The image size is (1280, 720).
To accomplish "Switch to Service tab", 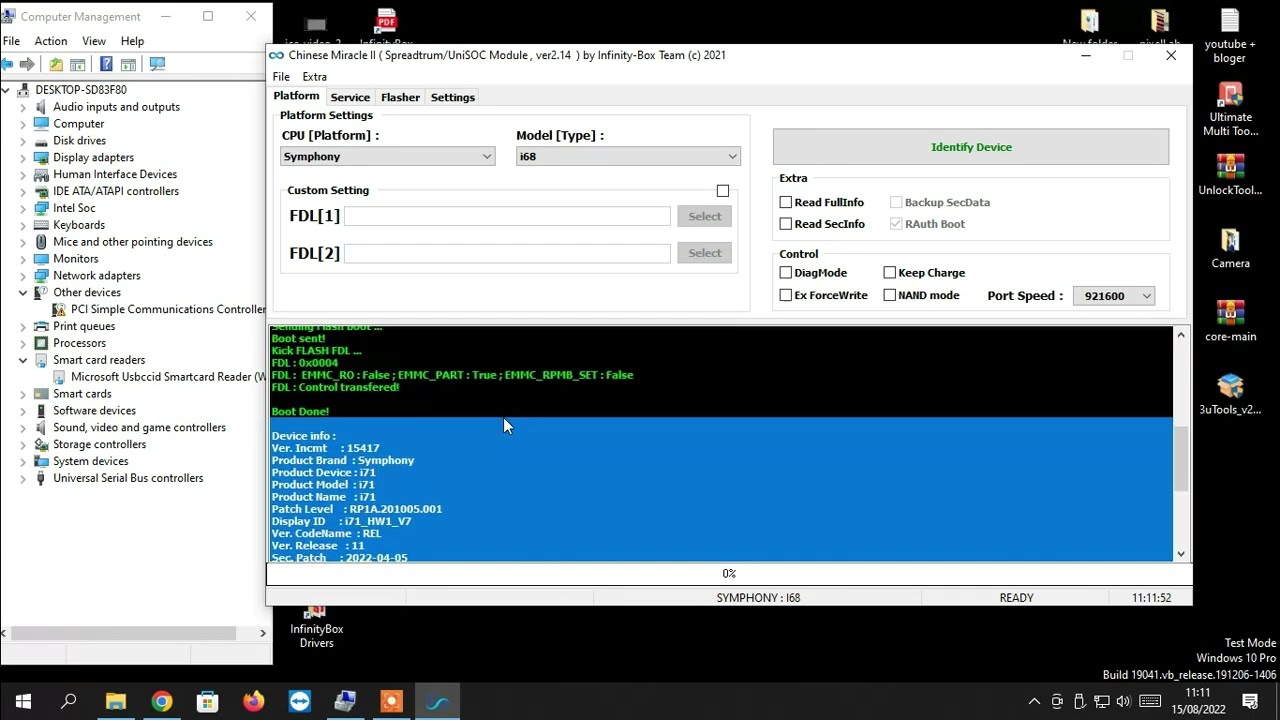I will click(x=350, y=97).
